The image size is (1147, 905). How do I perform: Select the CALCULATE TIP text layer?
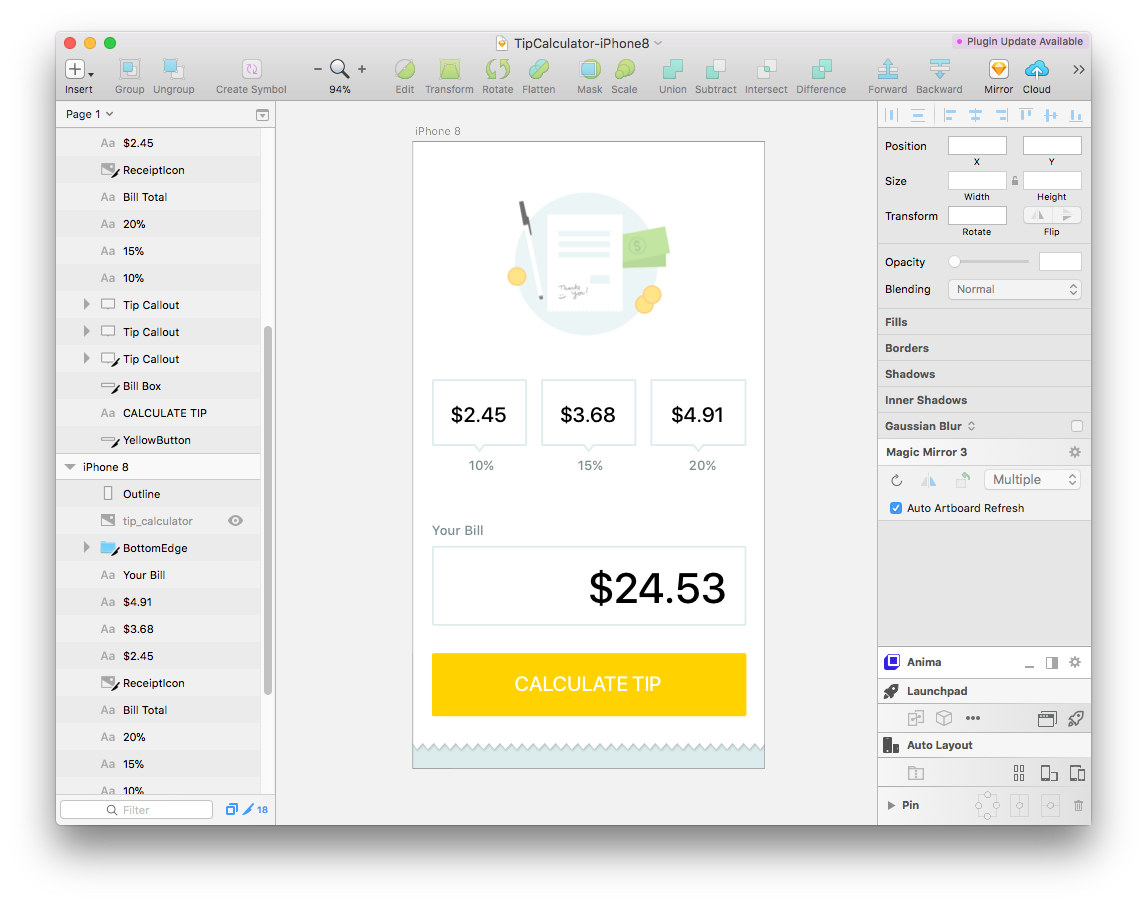tap(159, 413)
